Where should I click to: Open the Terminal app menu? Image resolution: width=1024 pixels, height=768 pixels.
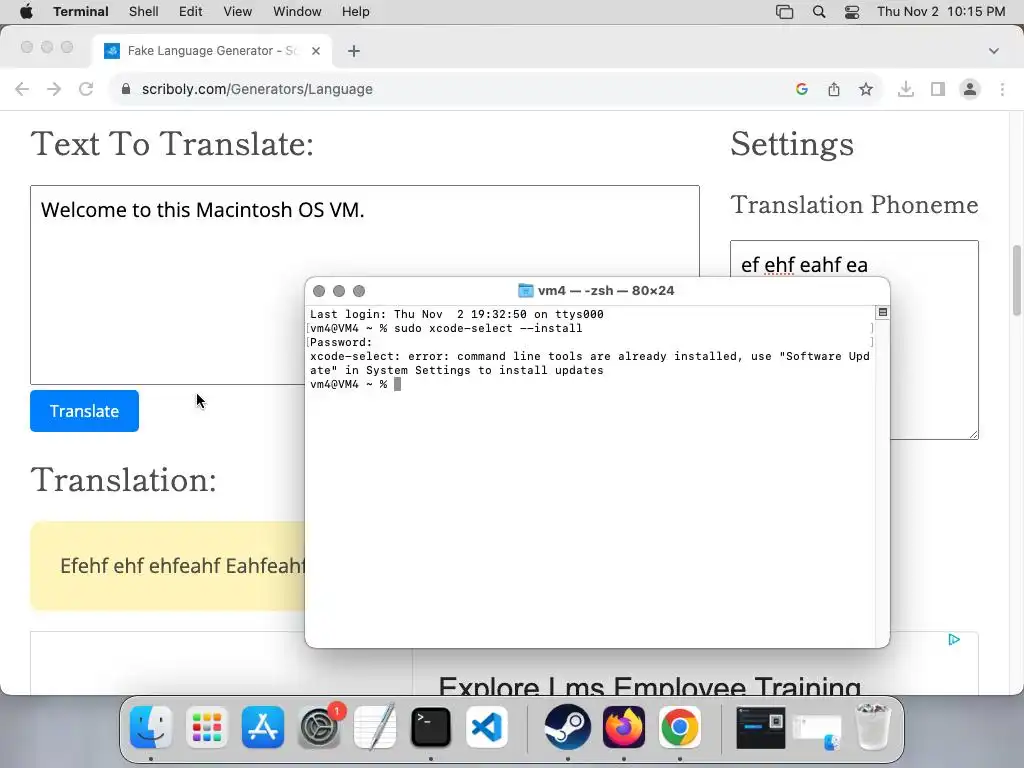pos(81,12)
